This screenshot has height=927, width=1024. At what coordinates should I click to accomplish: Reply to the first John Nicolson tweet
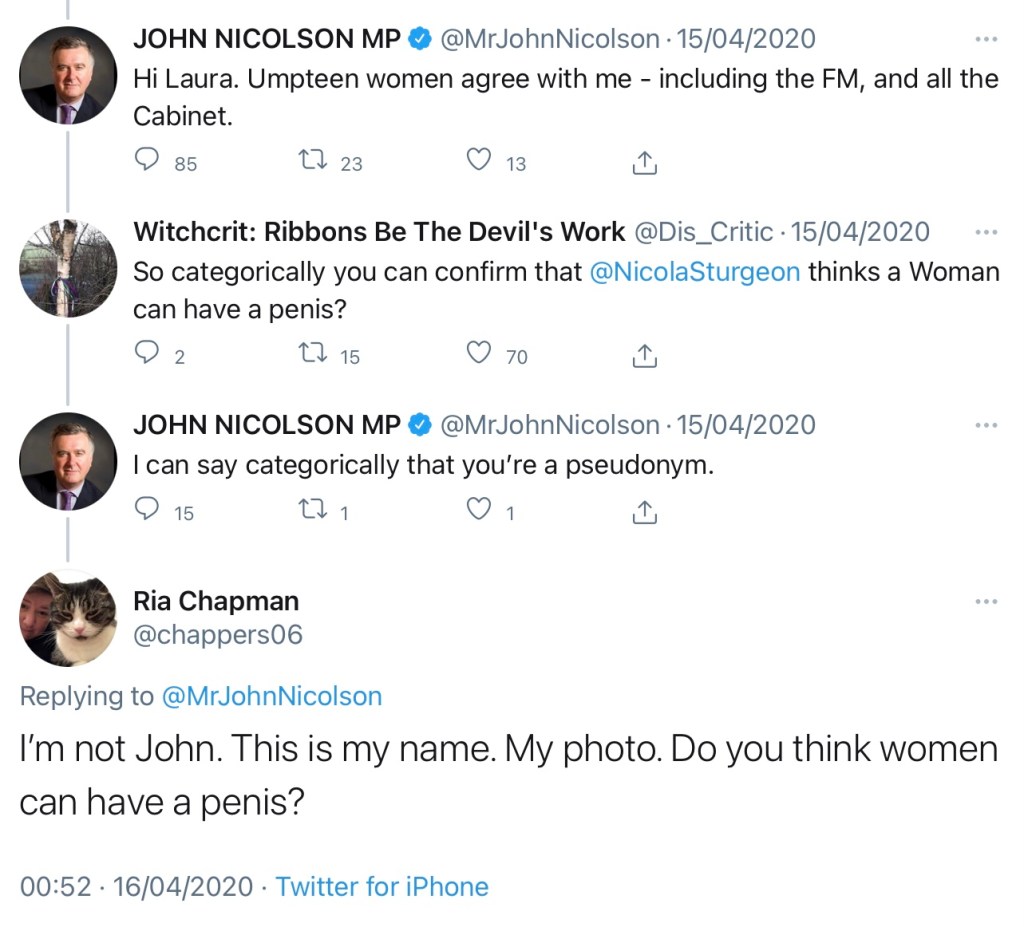tap(147, 161)
